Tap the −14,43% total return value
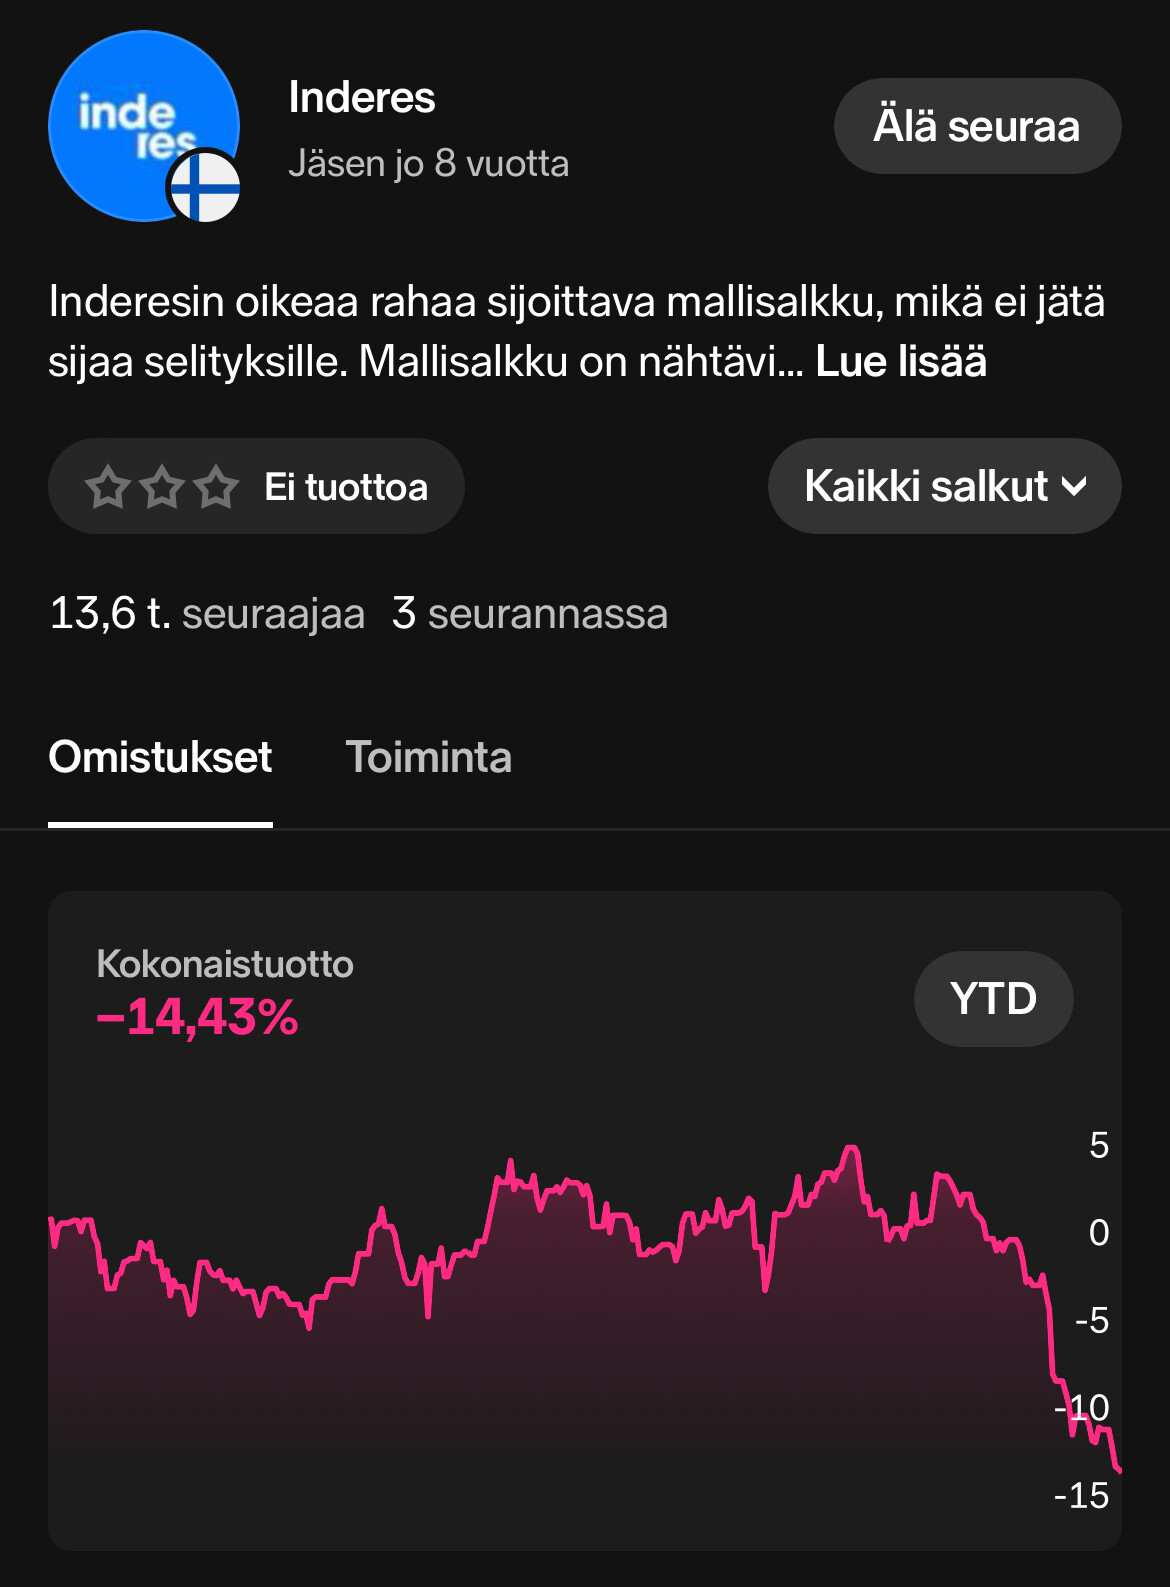 (197, 1018)
